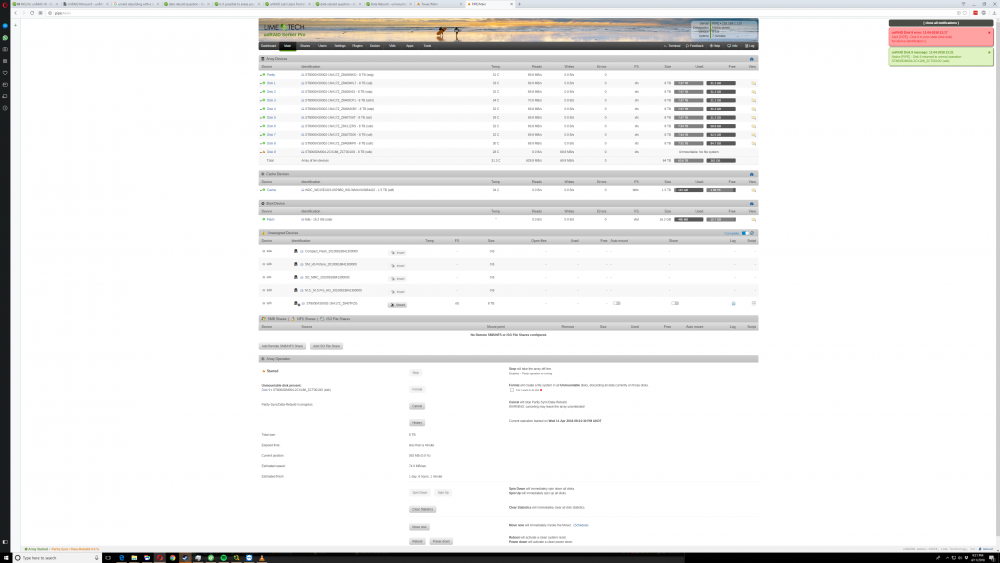Browse Disk 1 contents via View icon
Image resolution: width=1000 pixels, height=563 pixels.
(x=753, y=83)
